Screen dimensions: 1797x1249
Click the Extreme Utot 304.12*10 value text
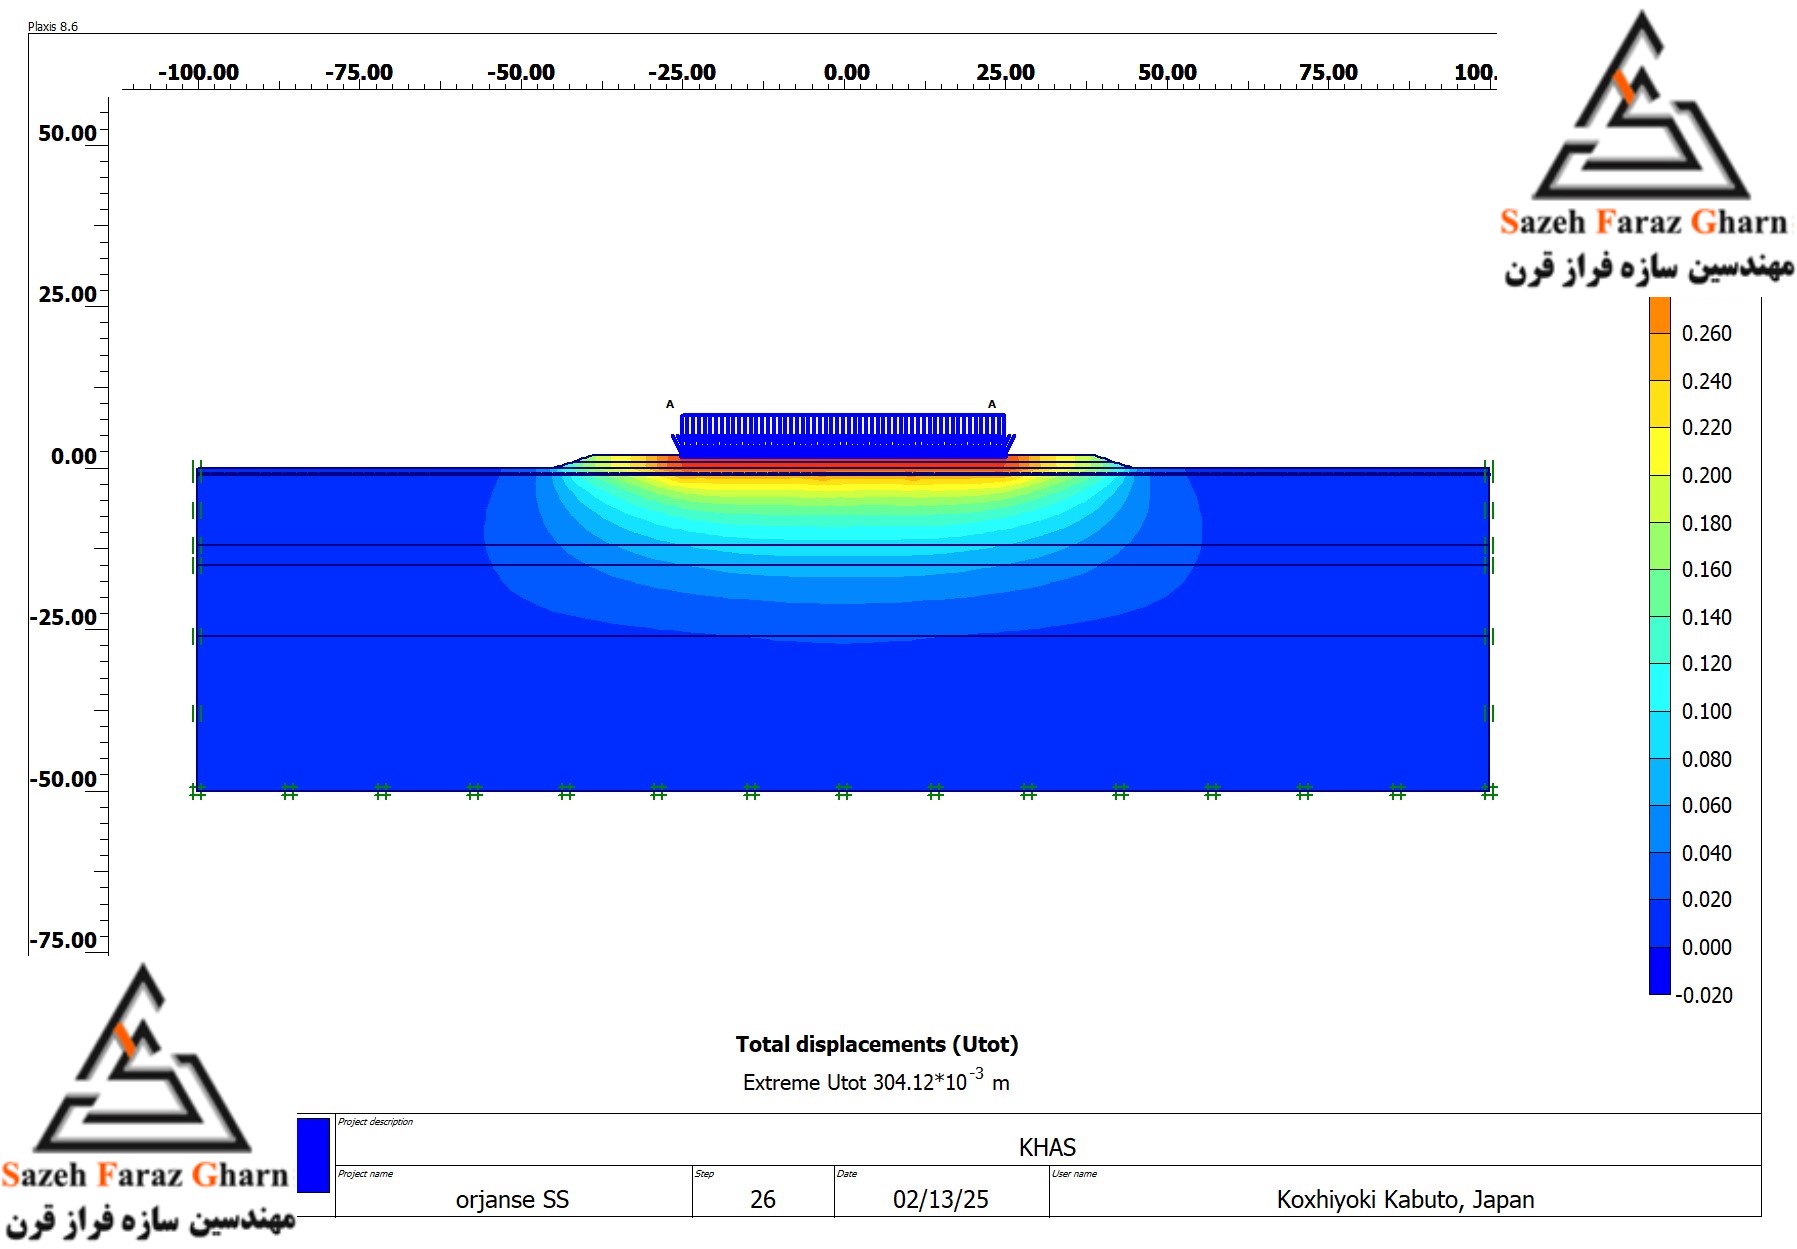[876, 1081]
